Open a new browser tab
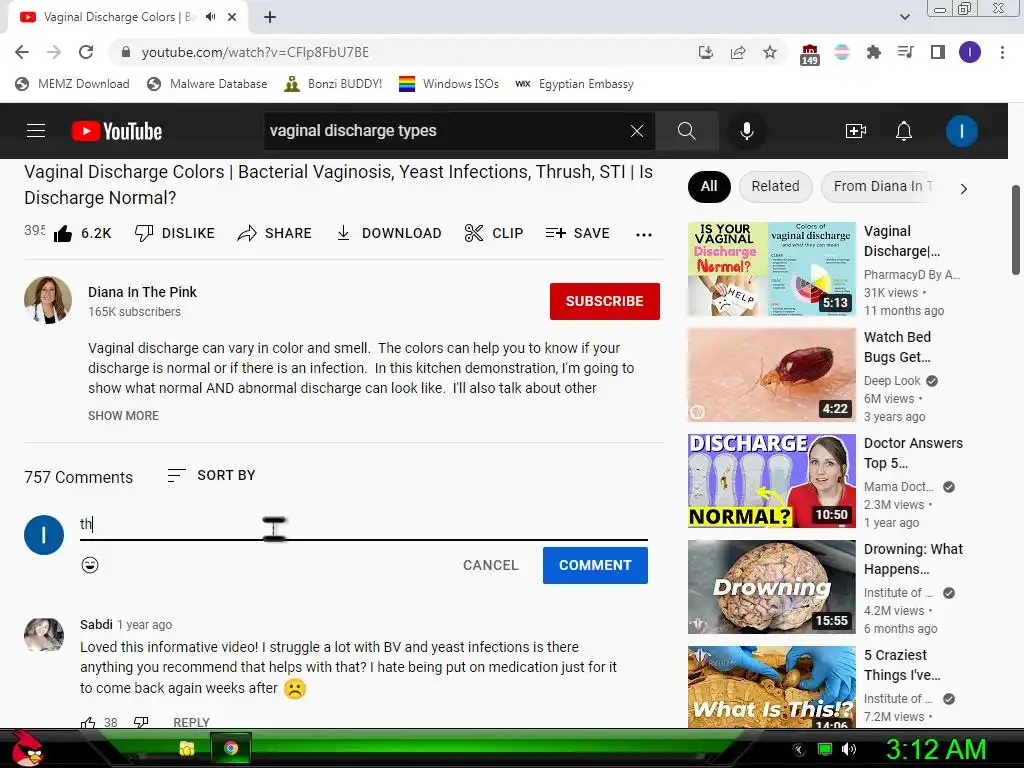The width and height of the screenshot is (1024, 768). (270, 17)
